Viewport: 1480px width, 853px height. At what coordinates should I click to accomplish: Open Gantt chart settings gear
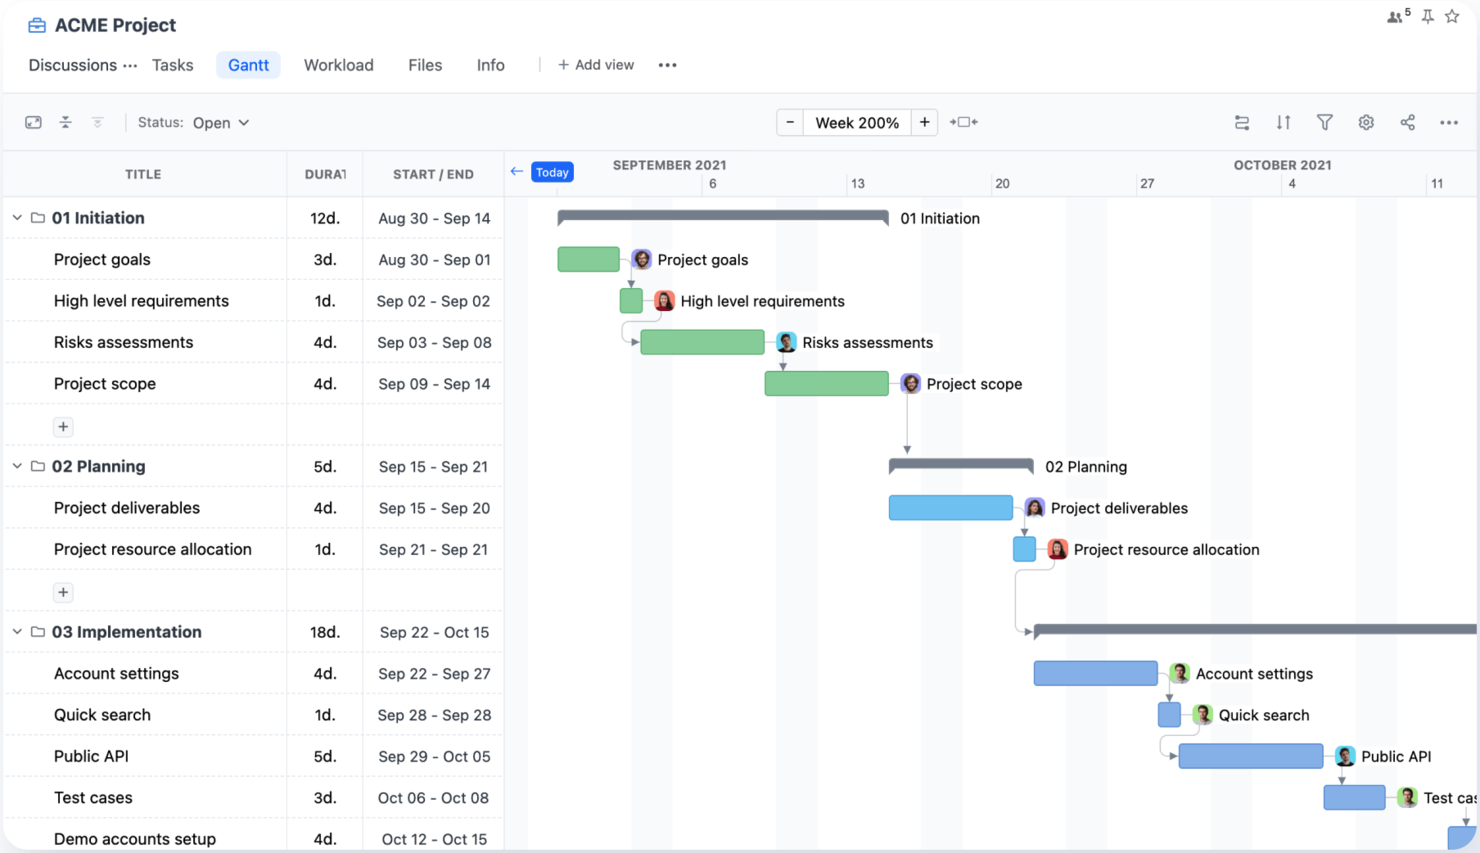click(1366, 121)
